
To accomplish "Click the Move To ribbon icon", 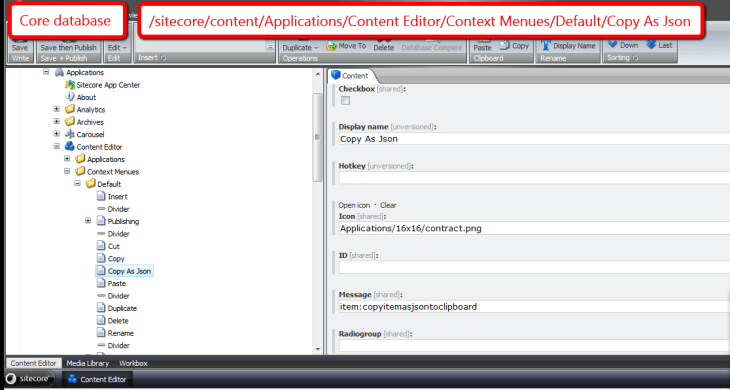I will pyautogui.click(x=331, y=46).
